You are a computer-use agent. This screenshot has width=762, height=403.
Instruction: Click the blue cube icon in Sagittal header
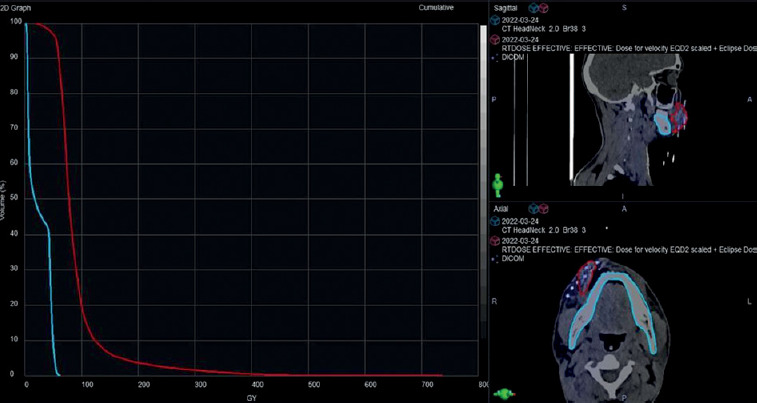pos(534,7)
